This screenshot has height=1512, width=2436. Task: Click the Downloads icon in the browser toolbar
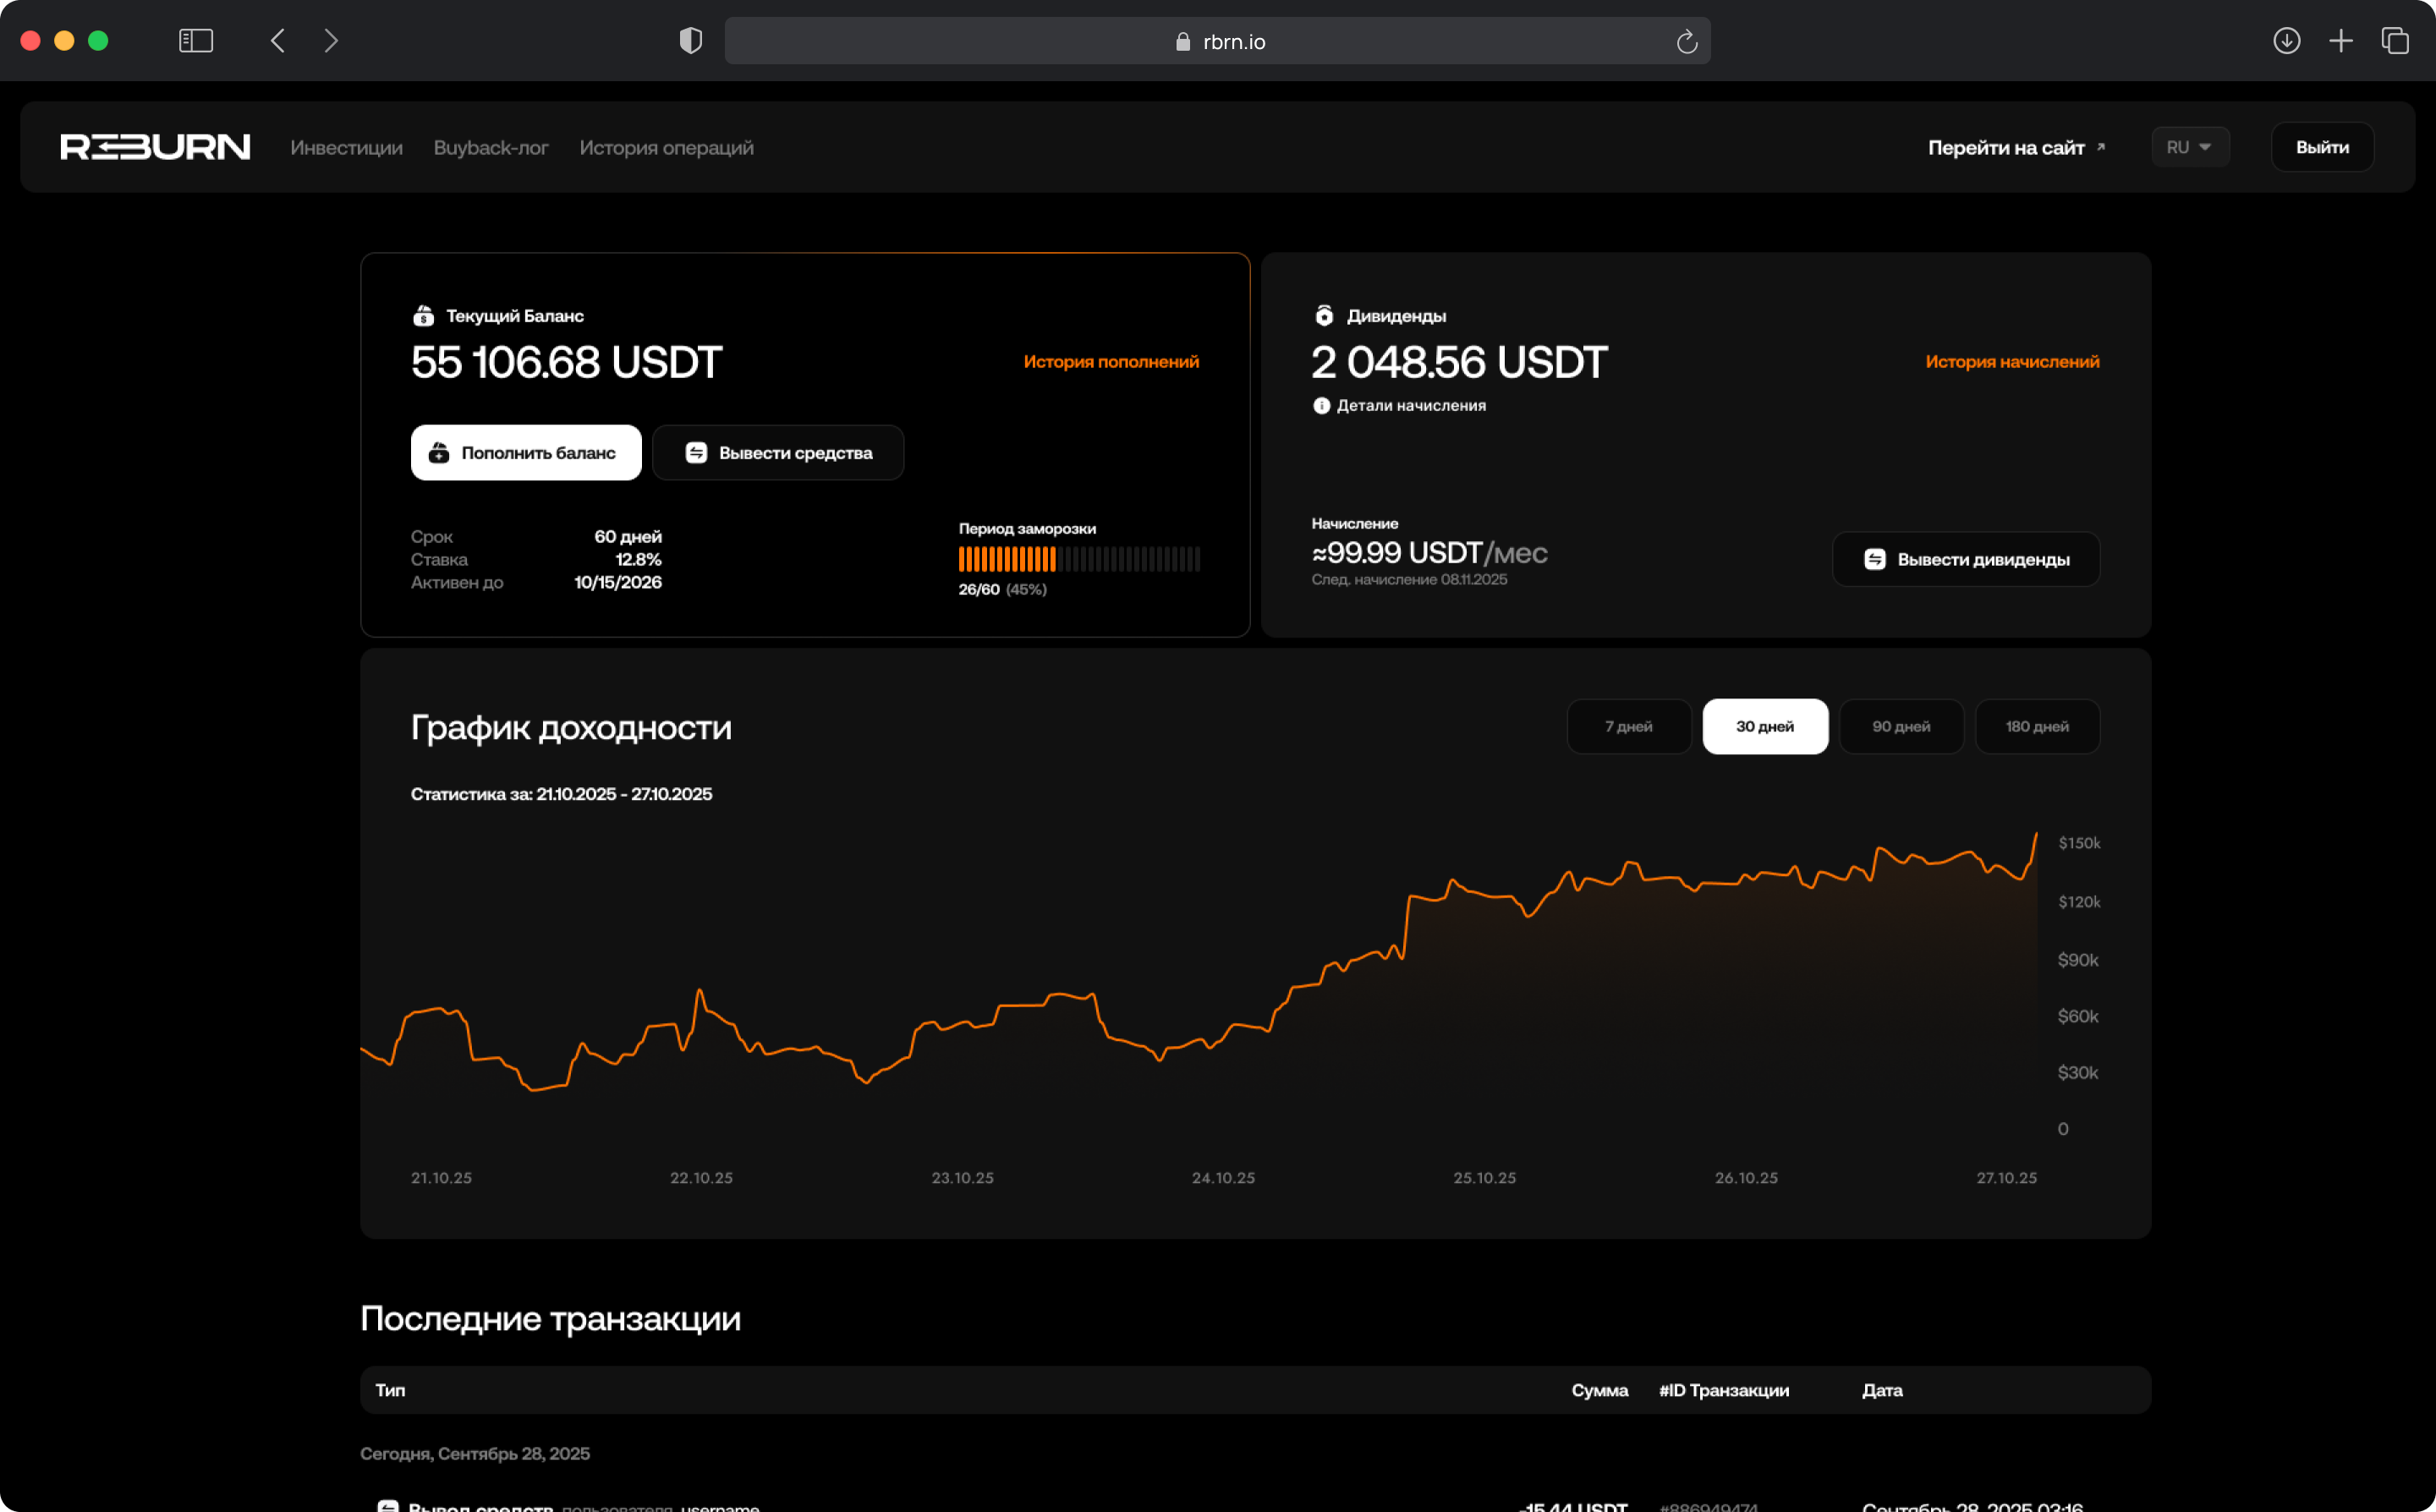coord(2287,41)
